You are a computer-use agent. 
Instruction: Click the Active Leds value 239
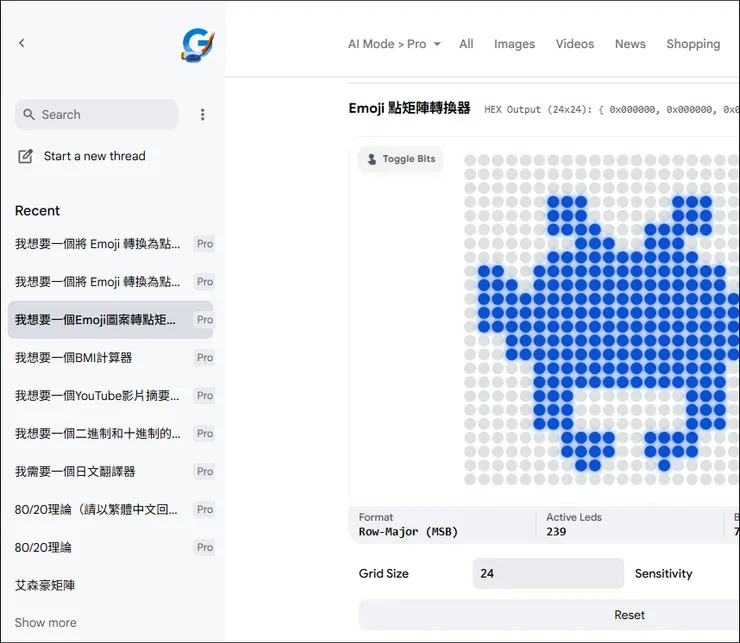556,532
